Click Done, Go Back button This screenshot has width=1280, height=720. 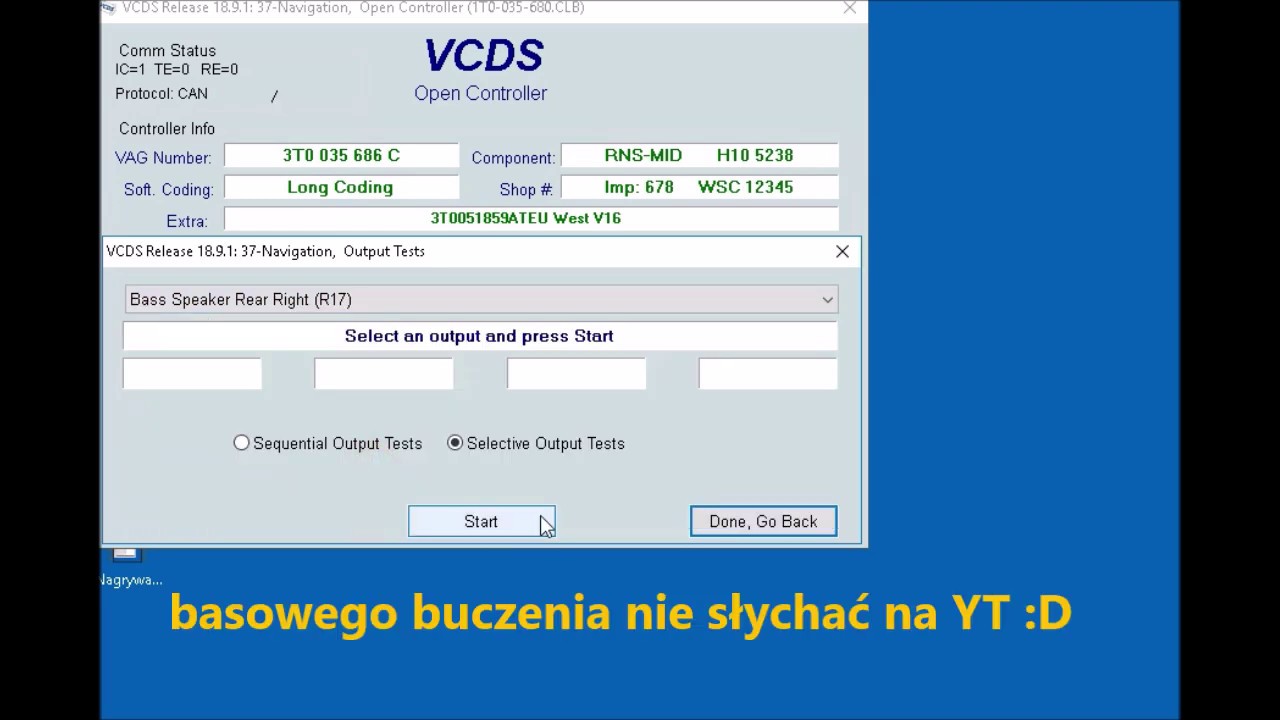[763, 521]
